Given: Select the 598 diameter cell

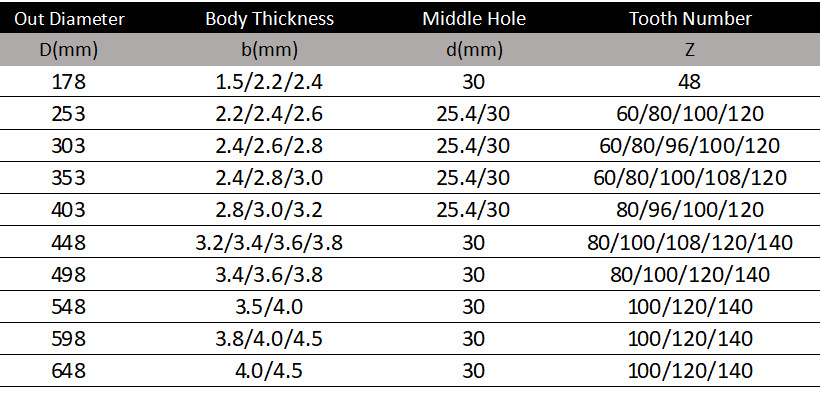Looking at the screenshot, I should coord(69,339).
